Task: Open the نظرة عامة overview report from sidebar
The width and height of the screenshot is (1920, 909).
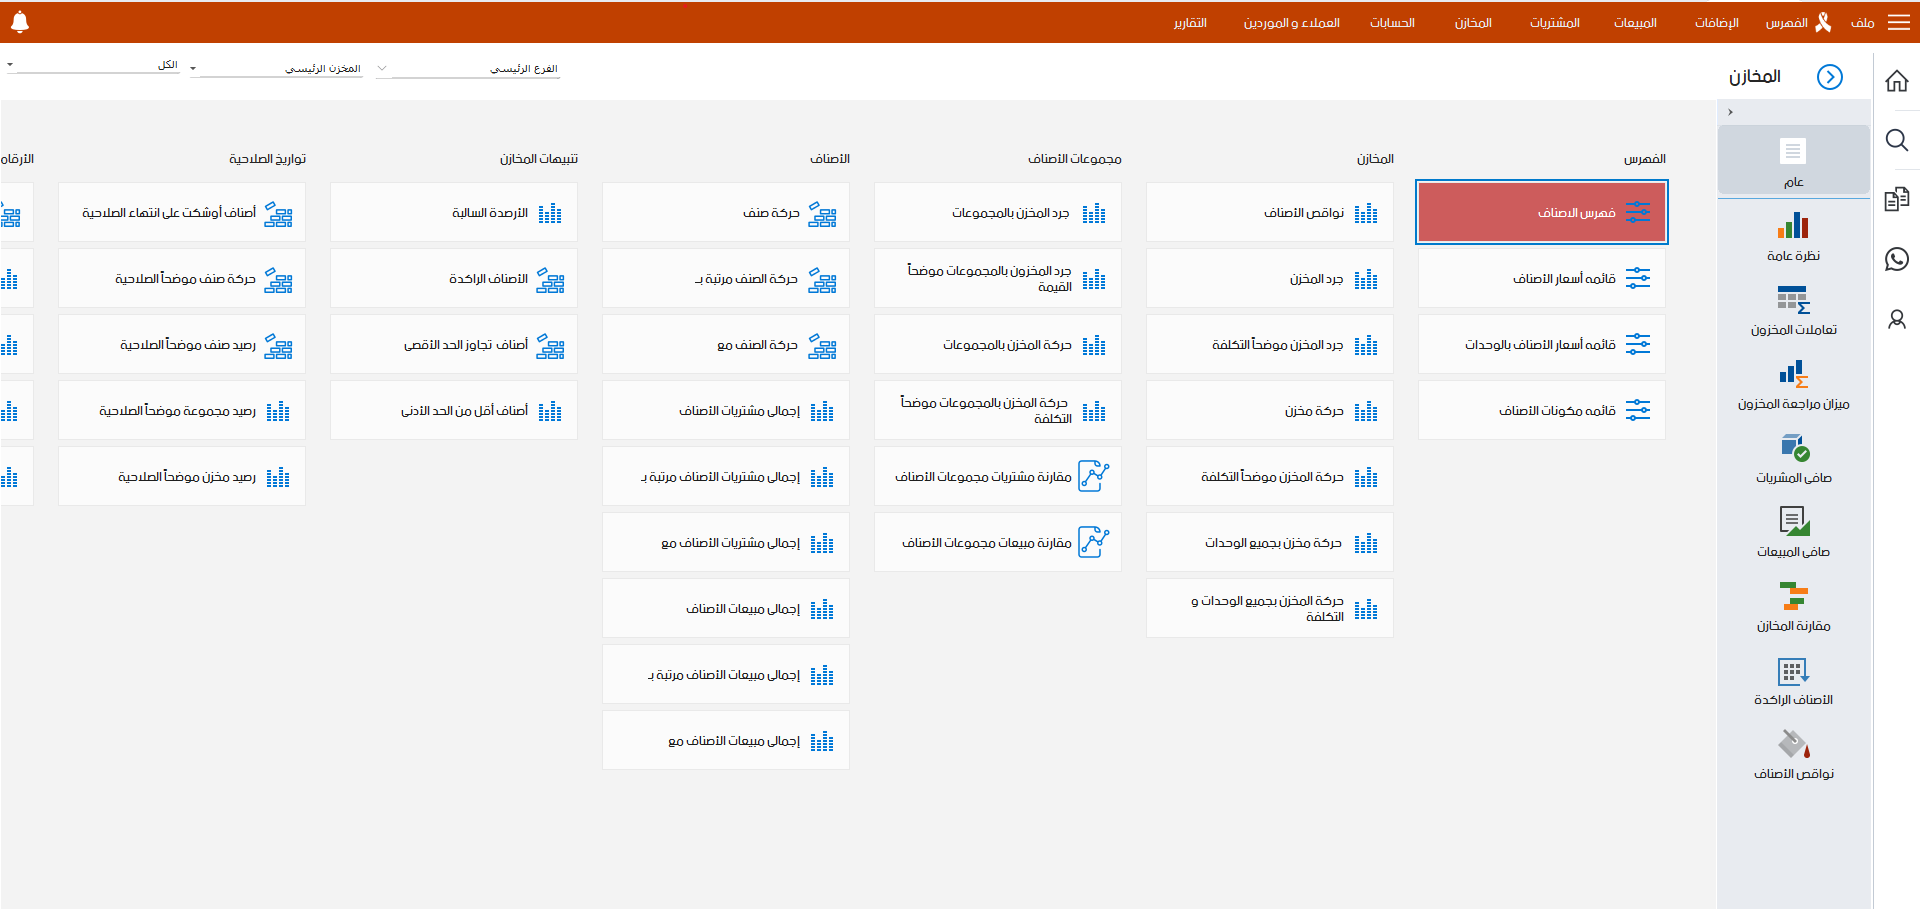Action: 1795,235
